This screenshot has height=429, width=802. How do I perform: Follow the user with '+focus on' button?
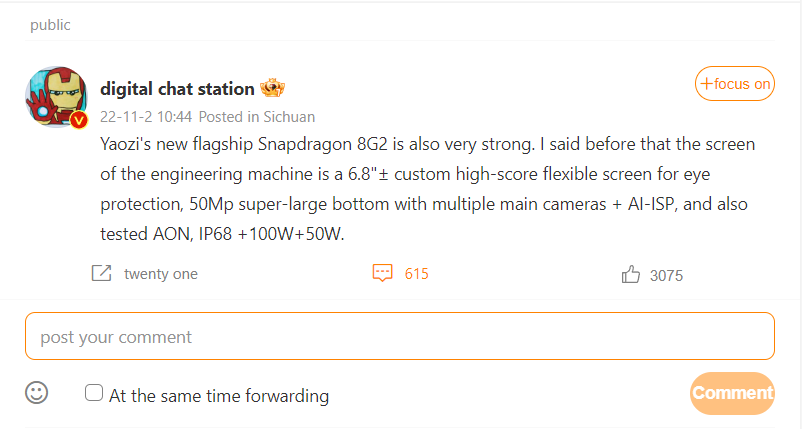click(735, 84)
